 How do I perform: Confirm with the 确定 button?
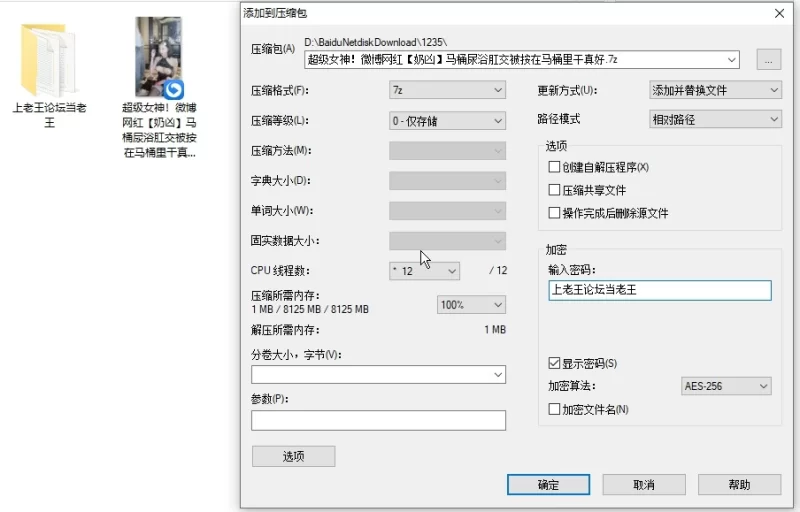click(x=548, y=484)
